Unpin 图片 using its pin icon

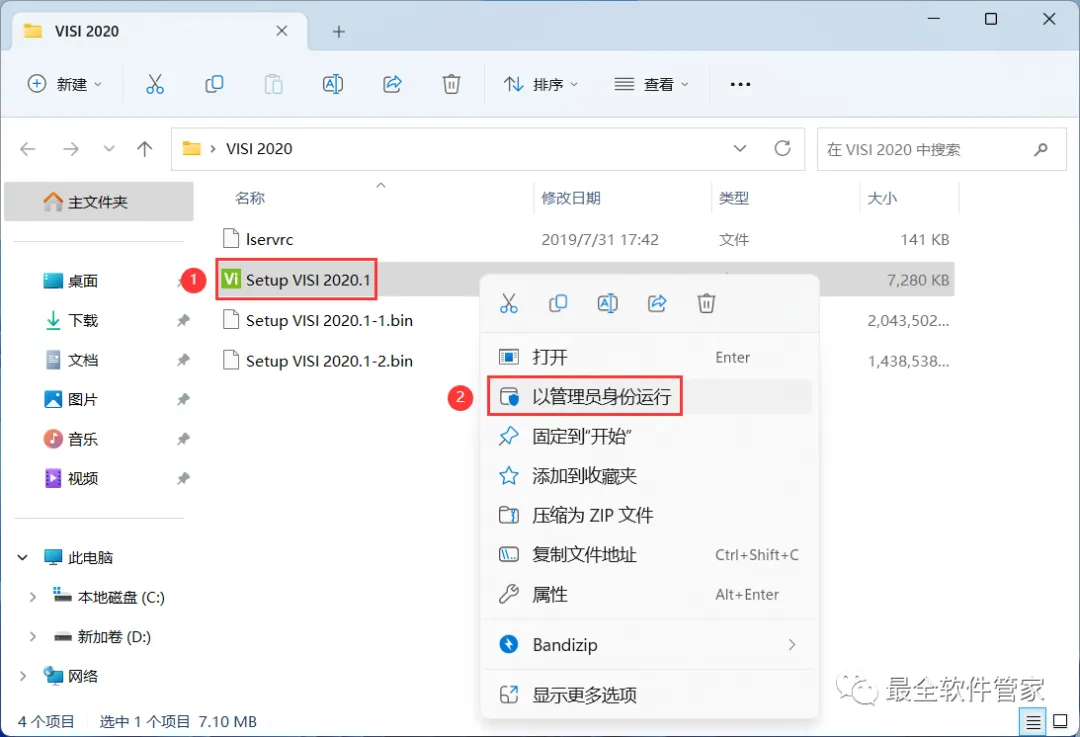pos(183,399)
